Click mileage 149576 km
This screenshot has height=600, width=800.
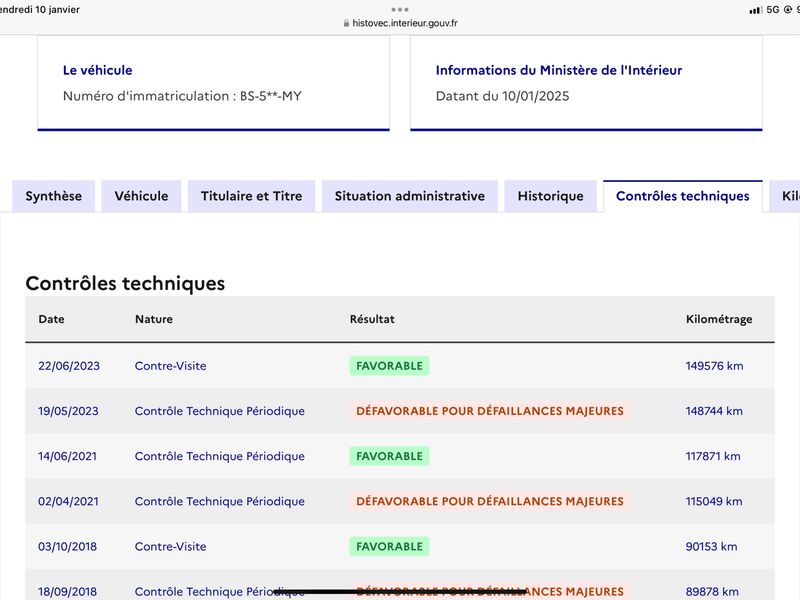(x=714, y=366)
